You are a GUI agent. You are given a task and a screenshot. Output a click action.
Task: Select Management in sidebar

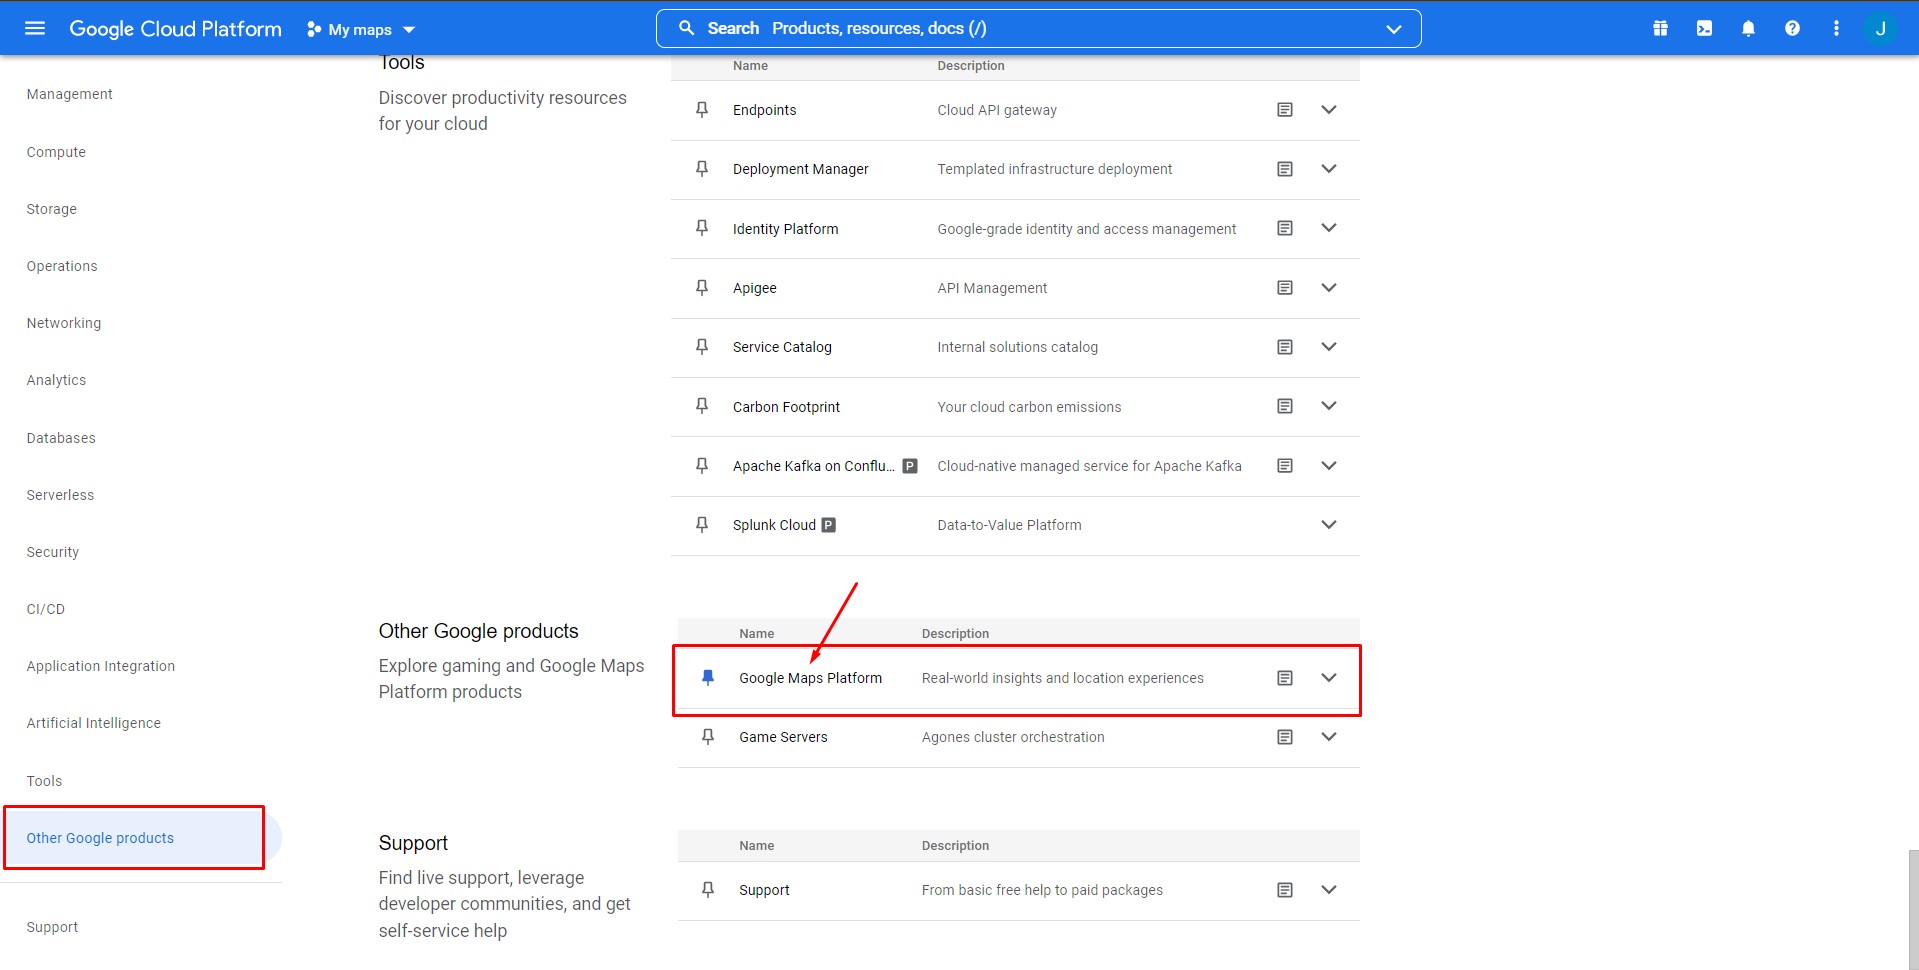click(69, 94)
